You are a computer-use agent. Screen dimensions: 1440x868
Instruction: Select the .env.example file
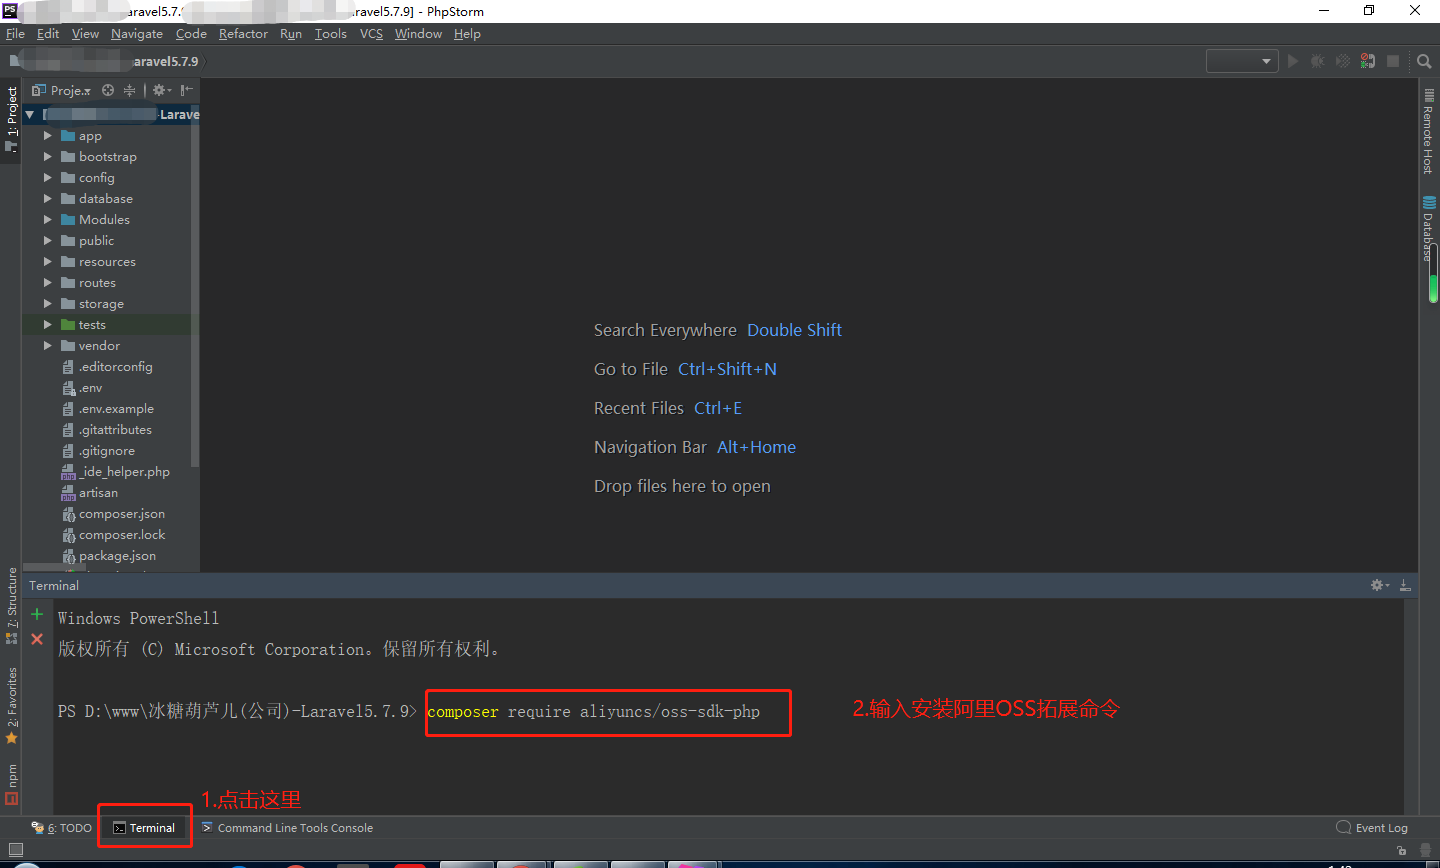click(x=116, y=409)
